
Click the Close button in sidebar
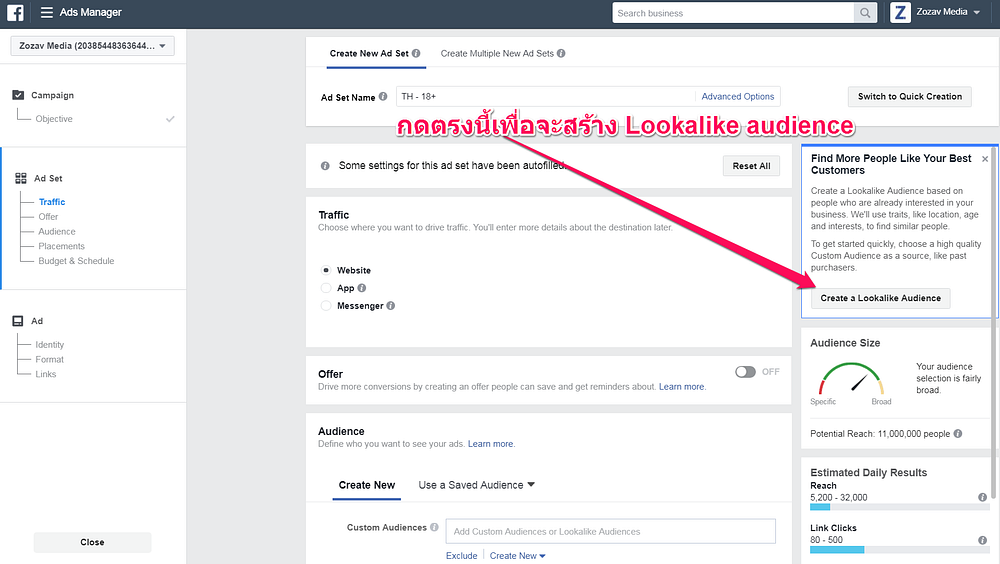(x=92, y=542)
